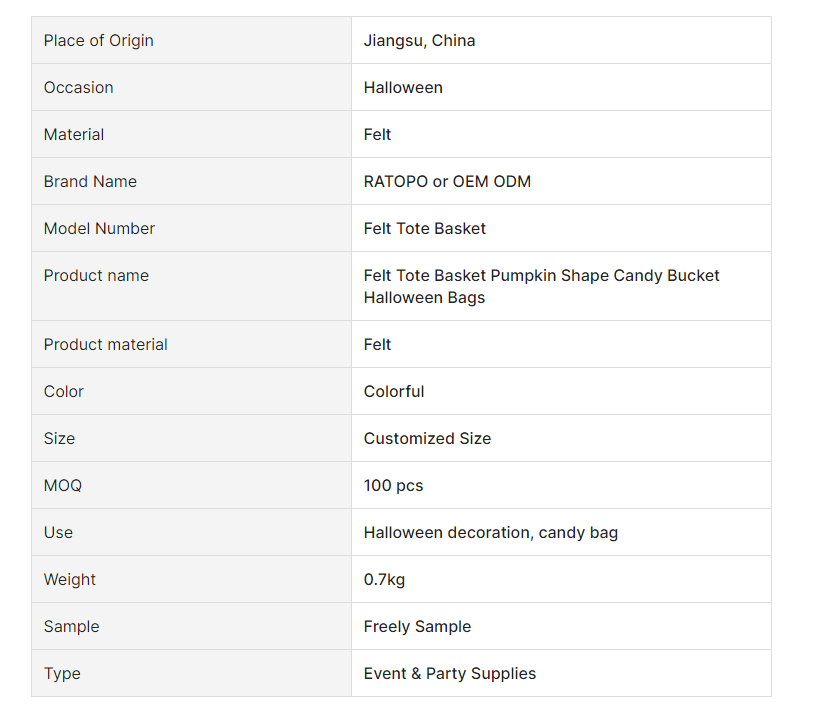
Task: Click the Model Number label
Action: pyautogui.click(x=99, y=229)
